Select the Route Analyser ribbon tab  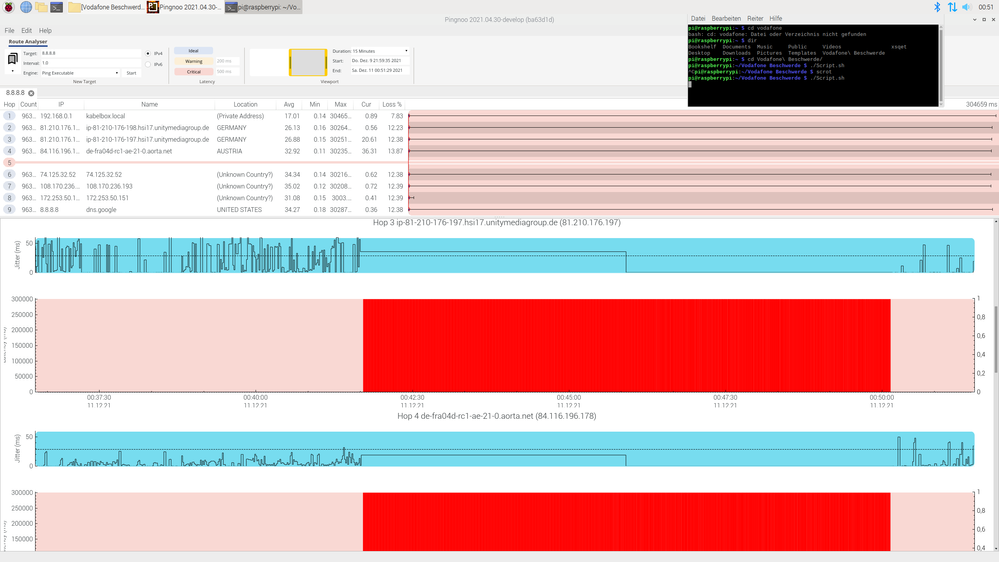28,41
